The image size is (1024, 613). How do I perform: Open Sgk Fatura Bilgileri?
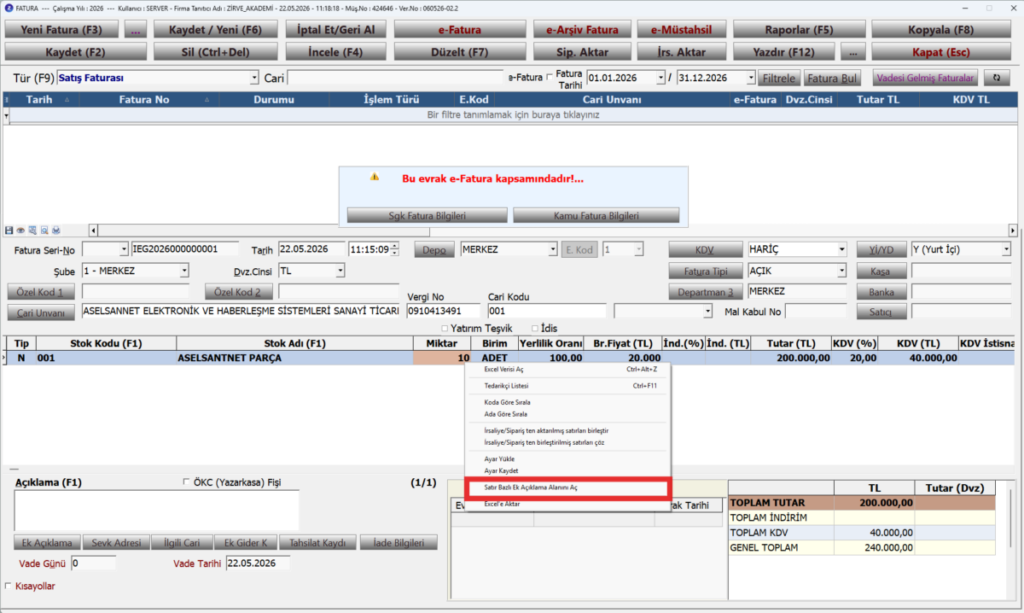click(427, 215)
